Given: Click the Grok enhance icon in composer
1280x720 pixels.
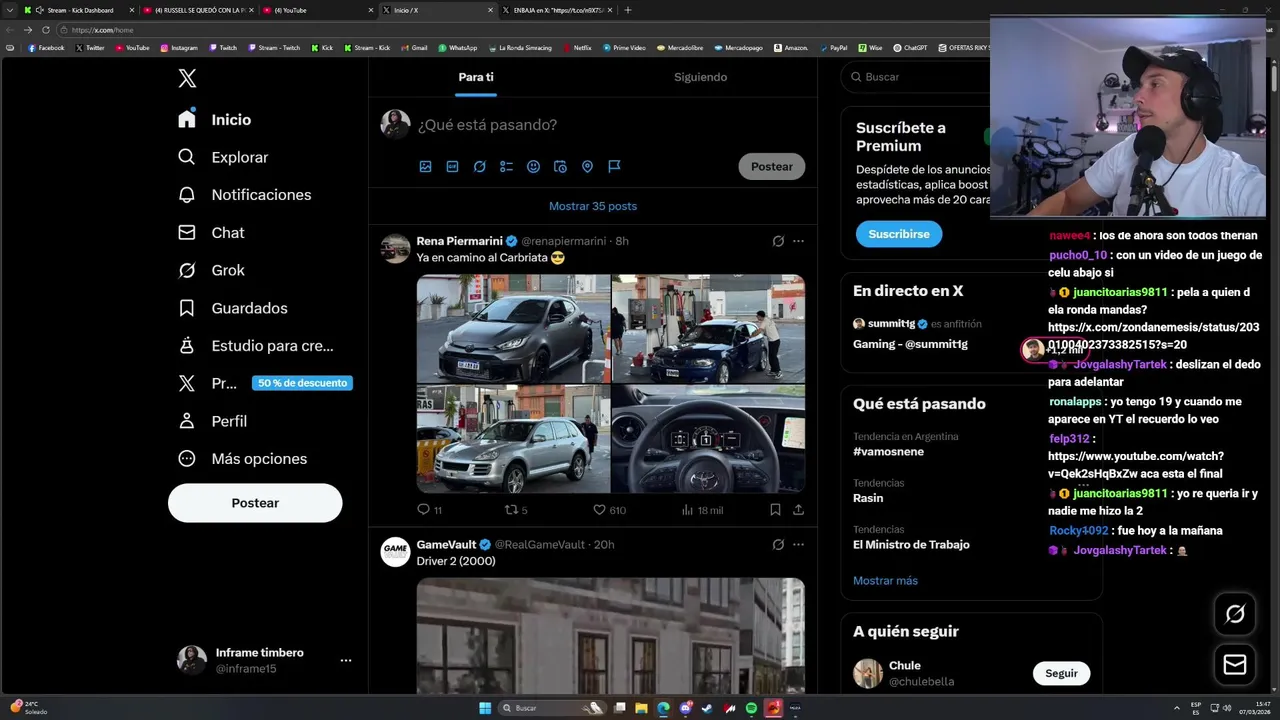Looking at the screenshot, I should coord(479,167).
